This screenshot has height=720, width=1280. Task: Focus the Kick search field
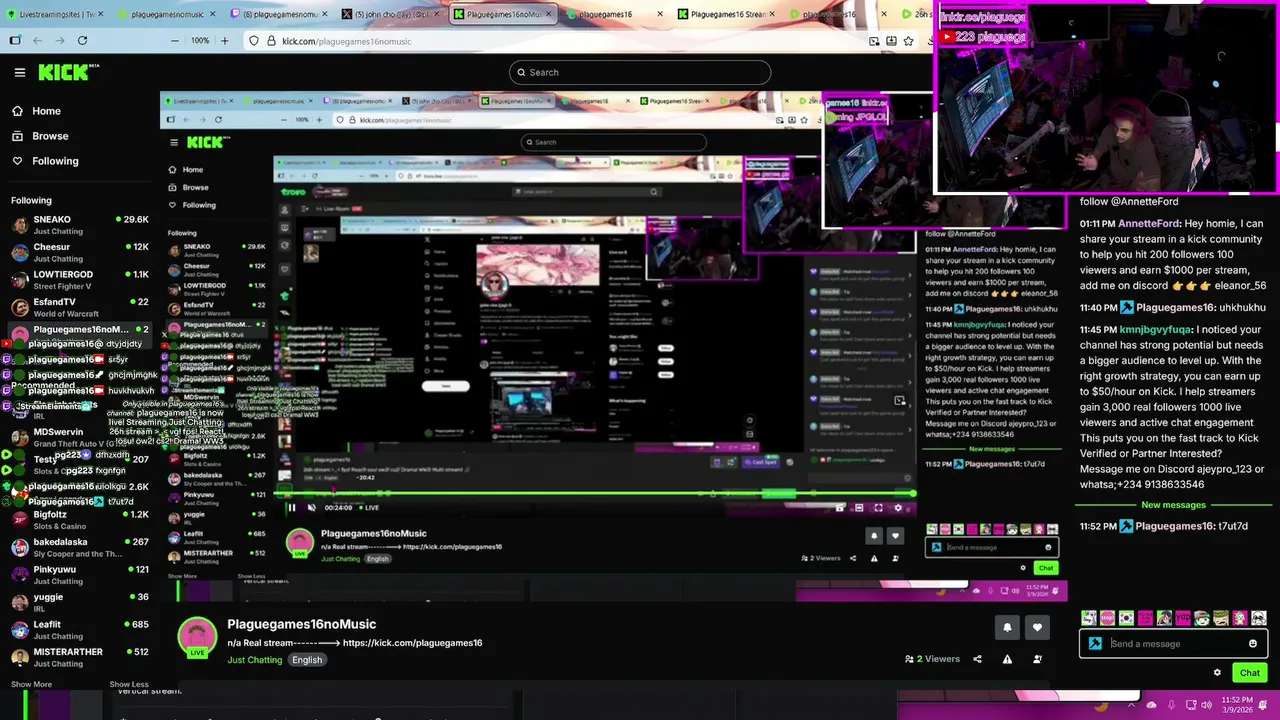(640, 72)
